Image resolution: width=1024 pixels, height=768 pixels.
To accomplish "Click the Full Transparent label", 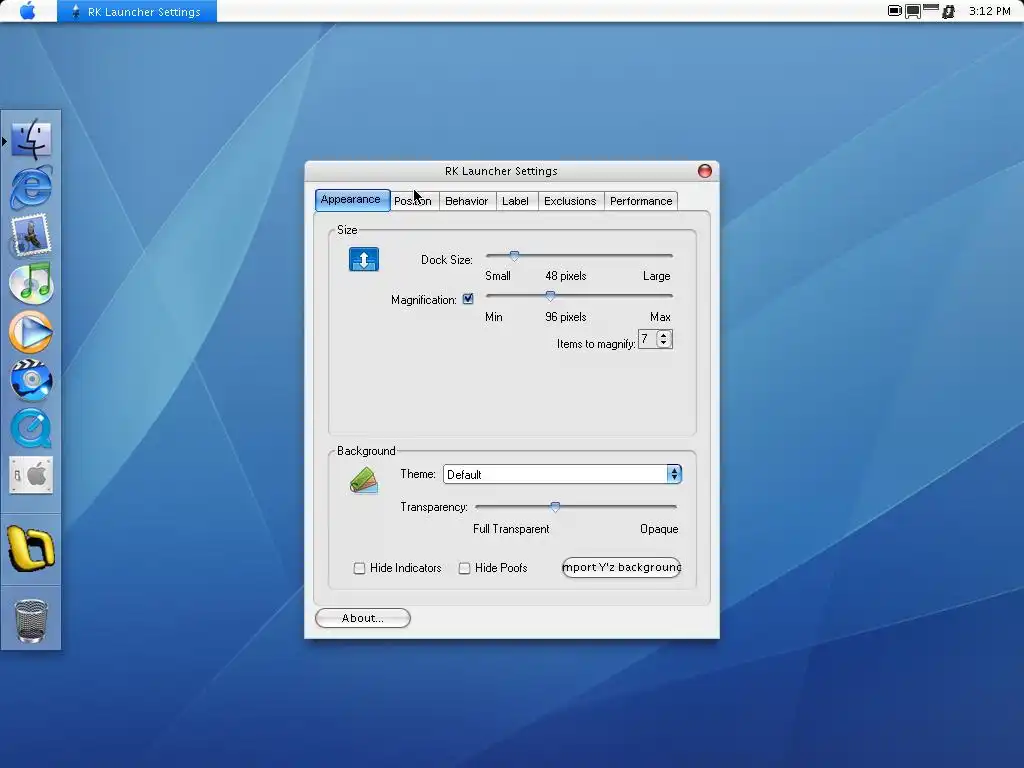I will coord(511,529).
